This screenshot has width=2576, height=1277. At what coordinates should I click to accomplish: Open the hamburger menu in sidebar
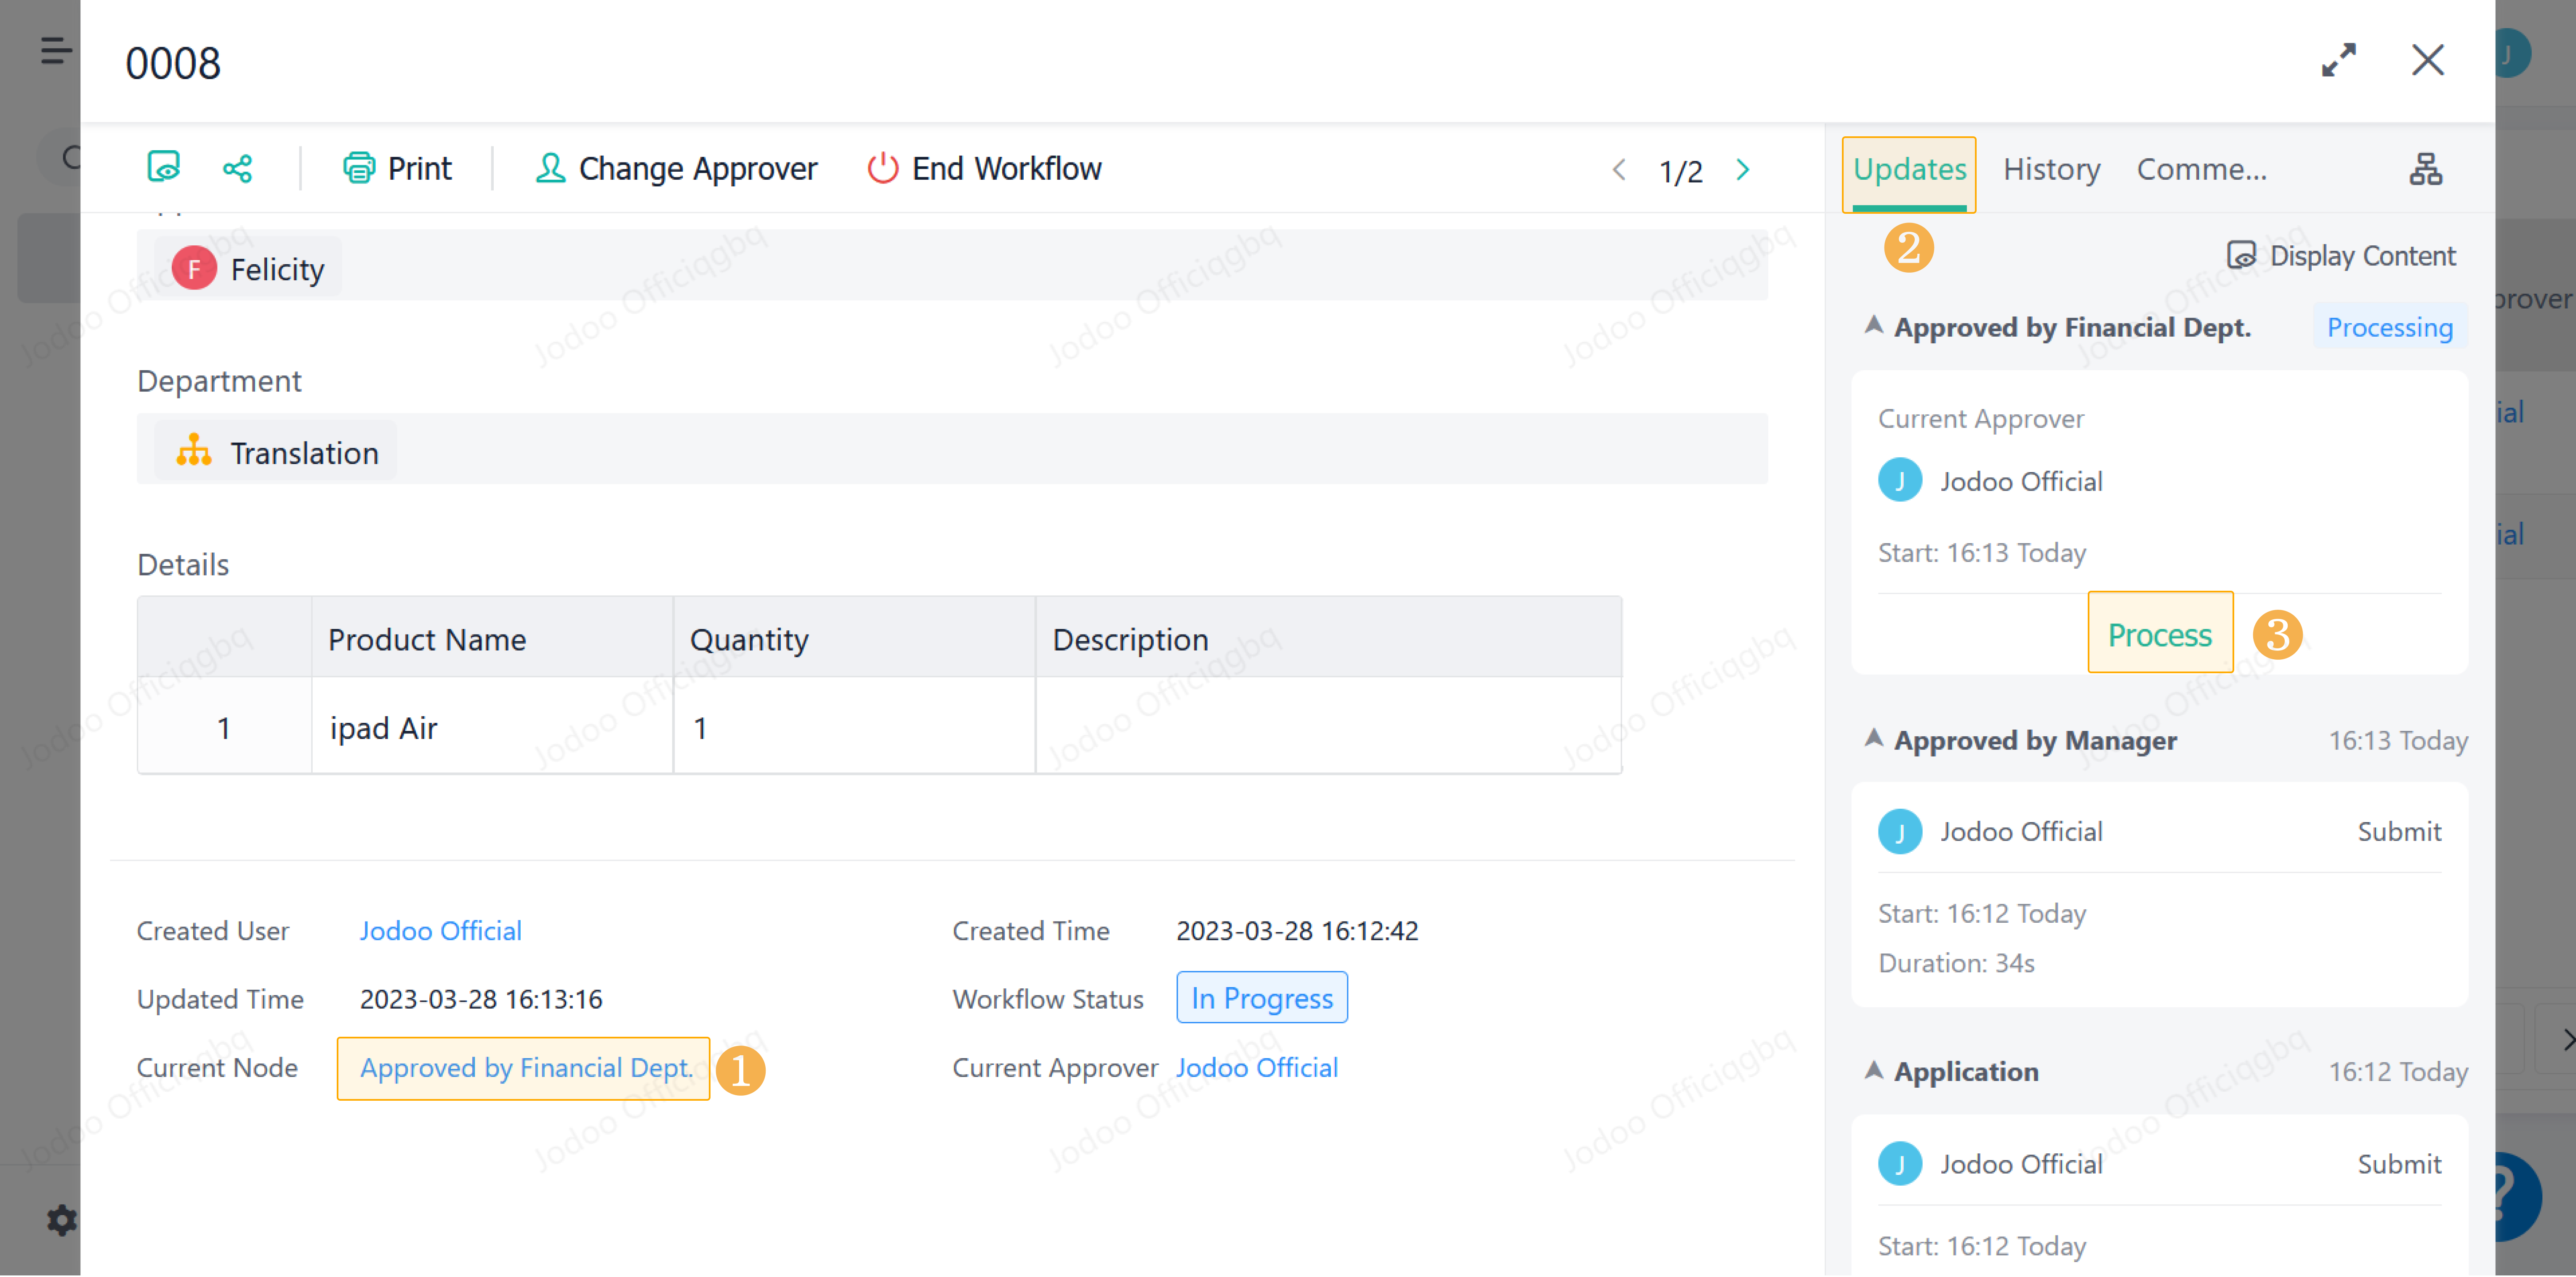click(x=56, y=50)
